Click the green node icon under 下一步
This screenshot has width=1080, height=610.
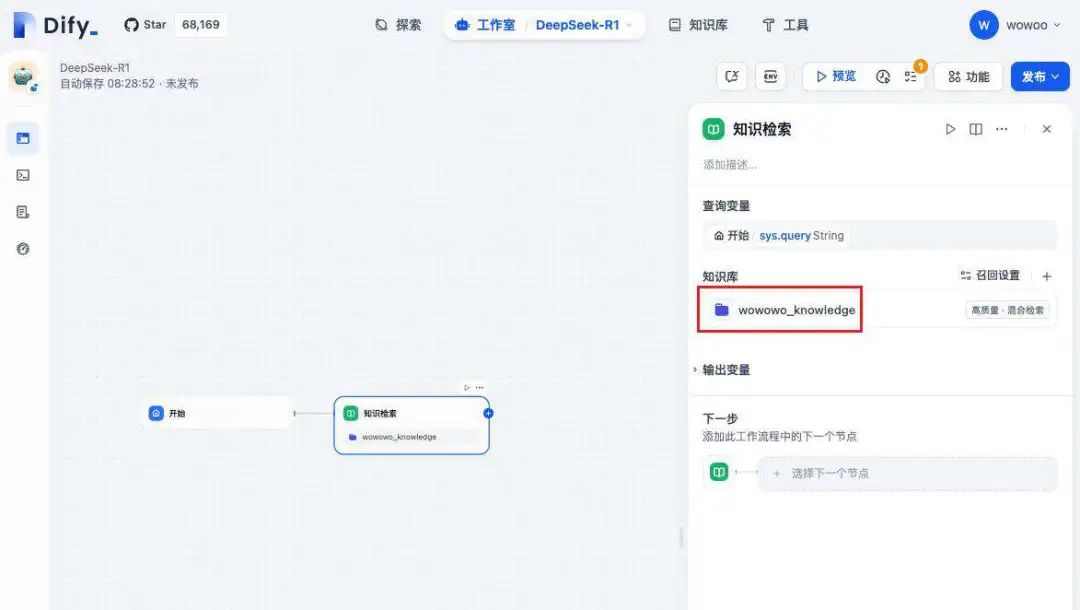[x=719, y=472]
